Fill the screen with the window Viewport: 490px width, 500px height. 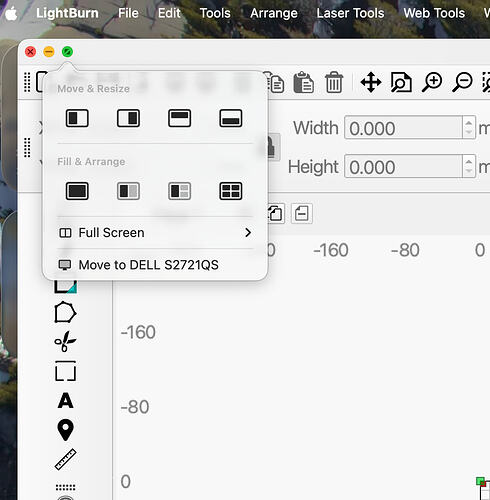pyautogui.click(x=77, y=191)
